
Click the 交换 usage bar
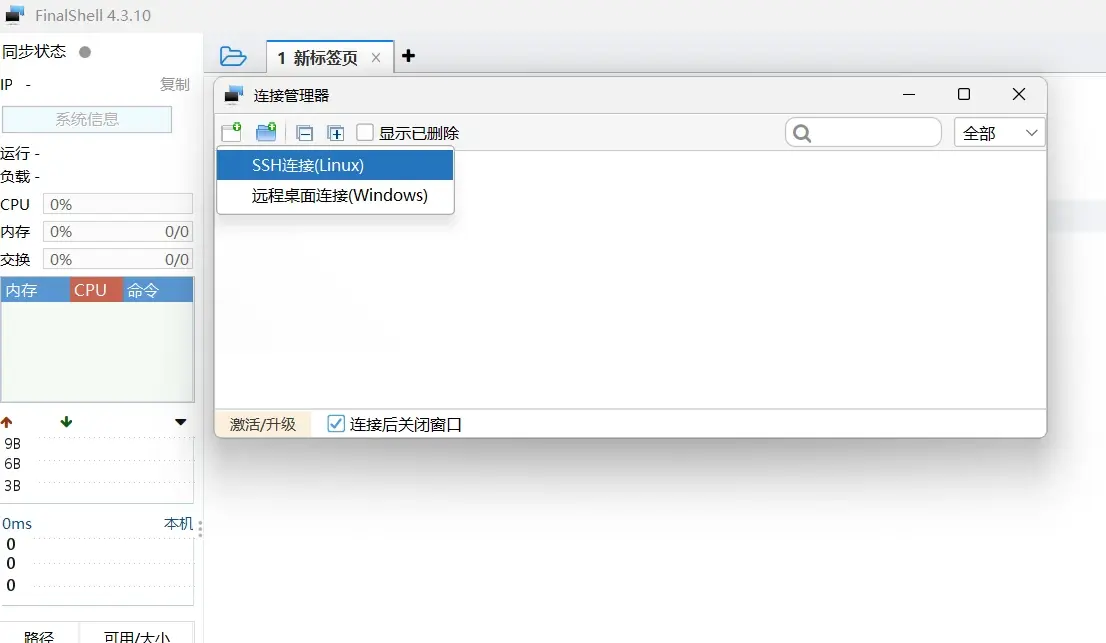118,259
